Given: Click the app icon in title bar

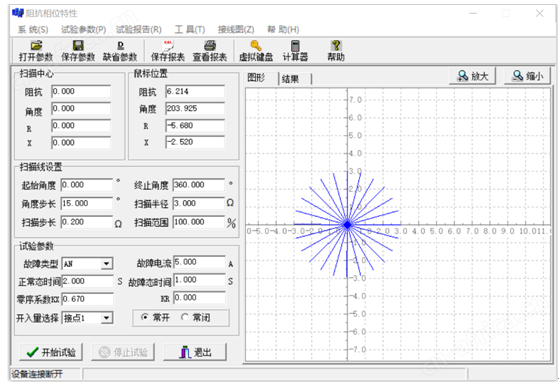Looking at the screenshot, I should pyautogui.click(x=17, y=13).
